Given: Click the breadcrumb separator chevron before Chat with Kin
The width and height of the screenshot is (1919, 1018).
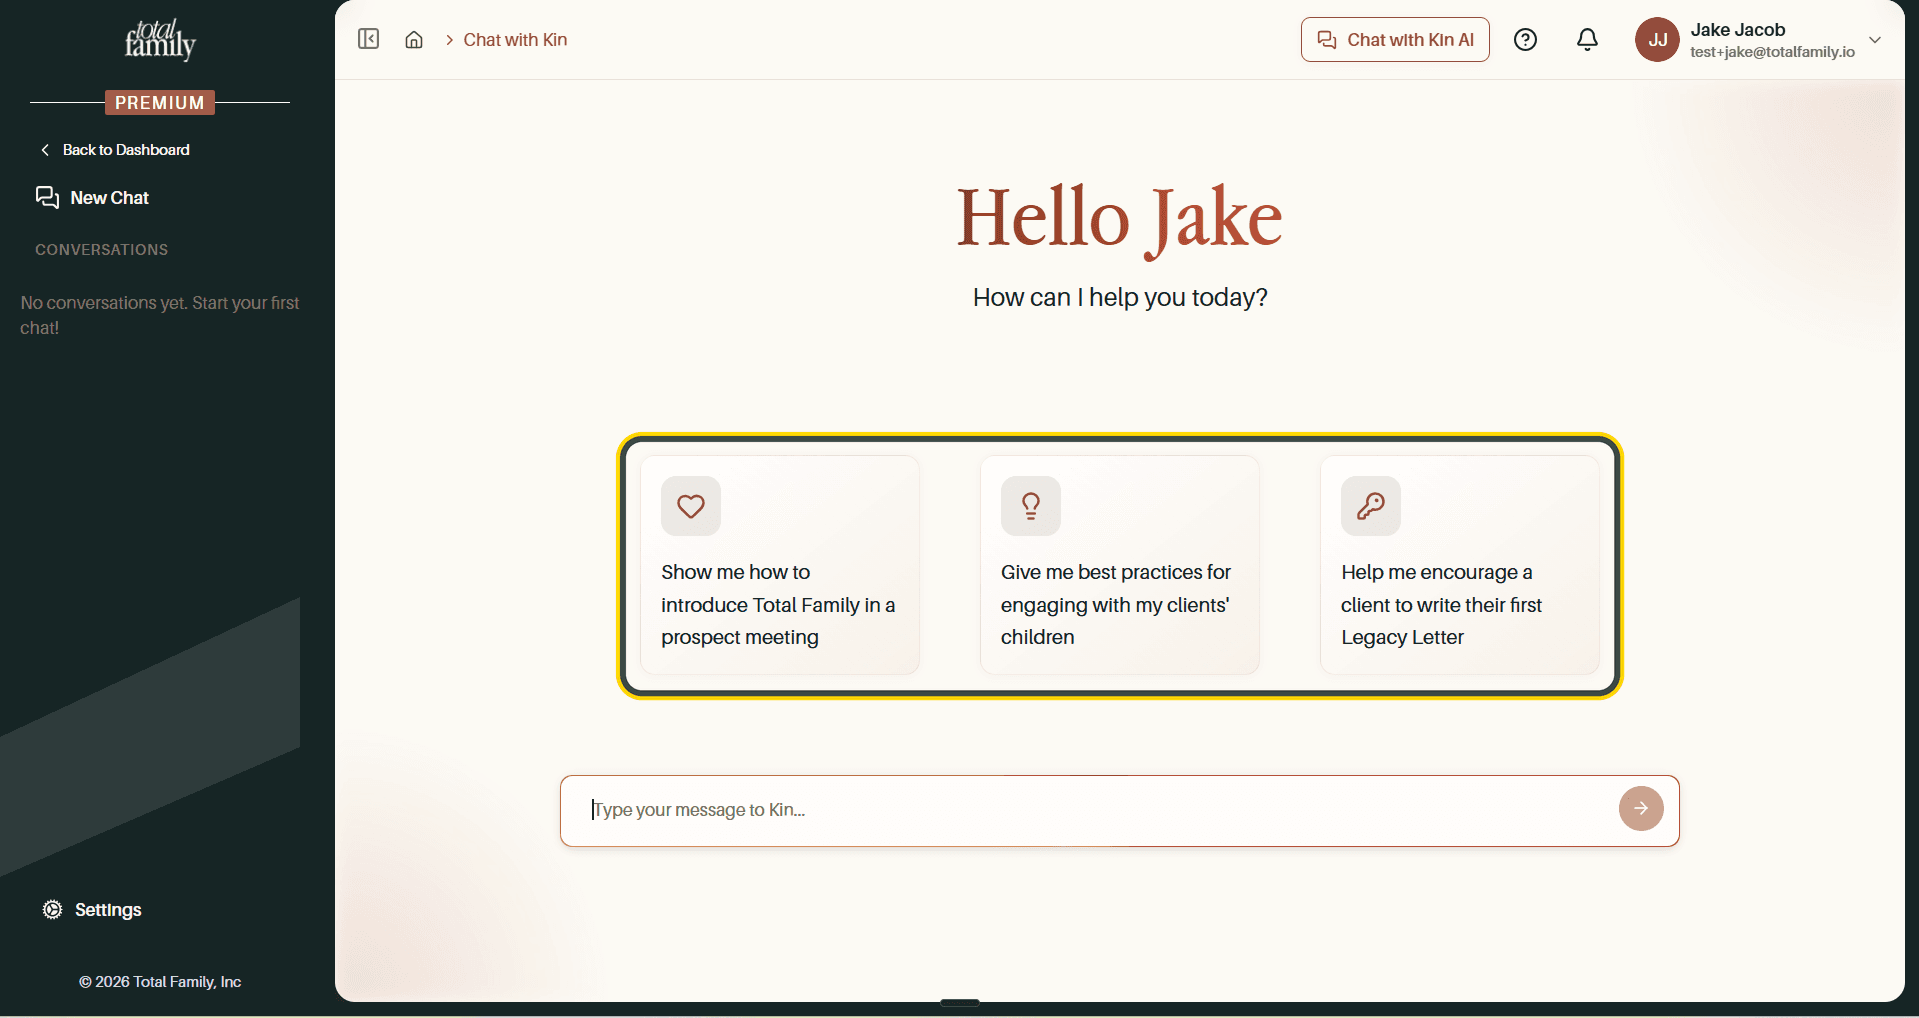Looking at the screenshot, I should click(x=450, y=40).
